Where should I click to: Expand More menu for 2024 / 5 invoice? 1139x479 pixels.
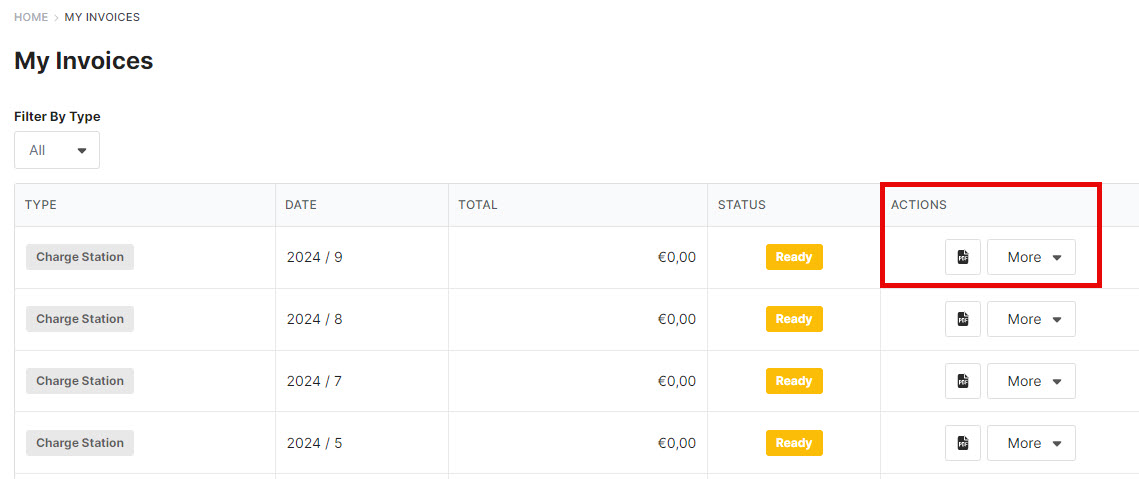(1031, 443)
